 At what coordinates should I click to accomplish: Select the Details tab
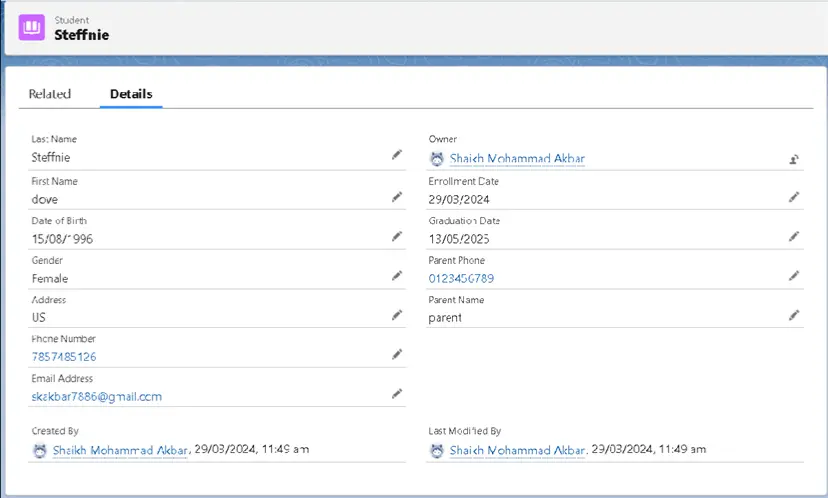click(131, 94)
